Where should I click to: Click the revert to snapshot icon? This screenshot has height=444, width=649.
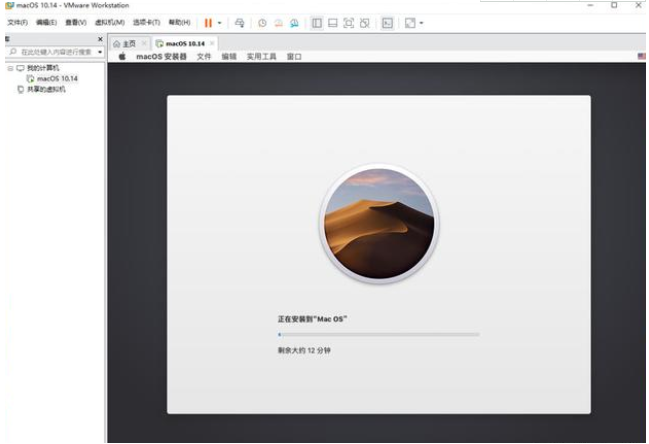click(278, 22)
